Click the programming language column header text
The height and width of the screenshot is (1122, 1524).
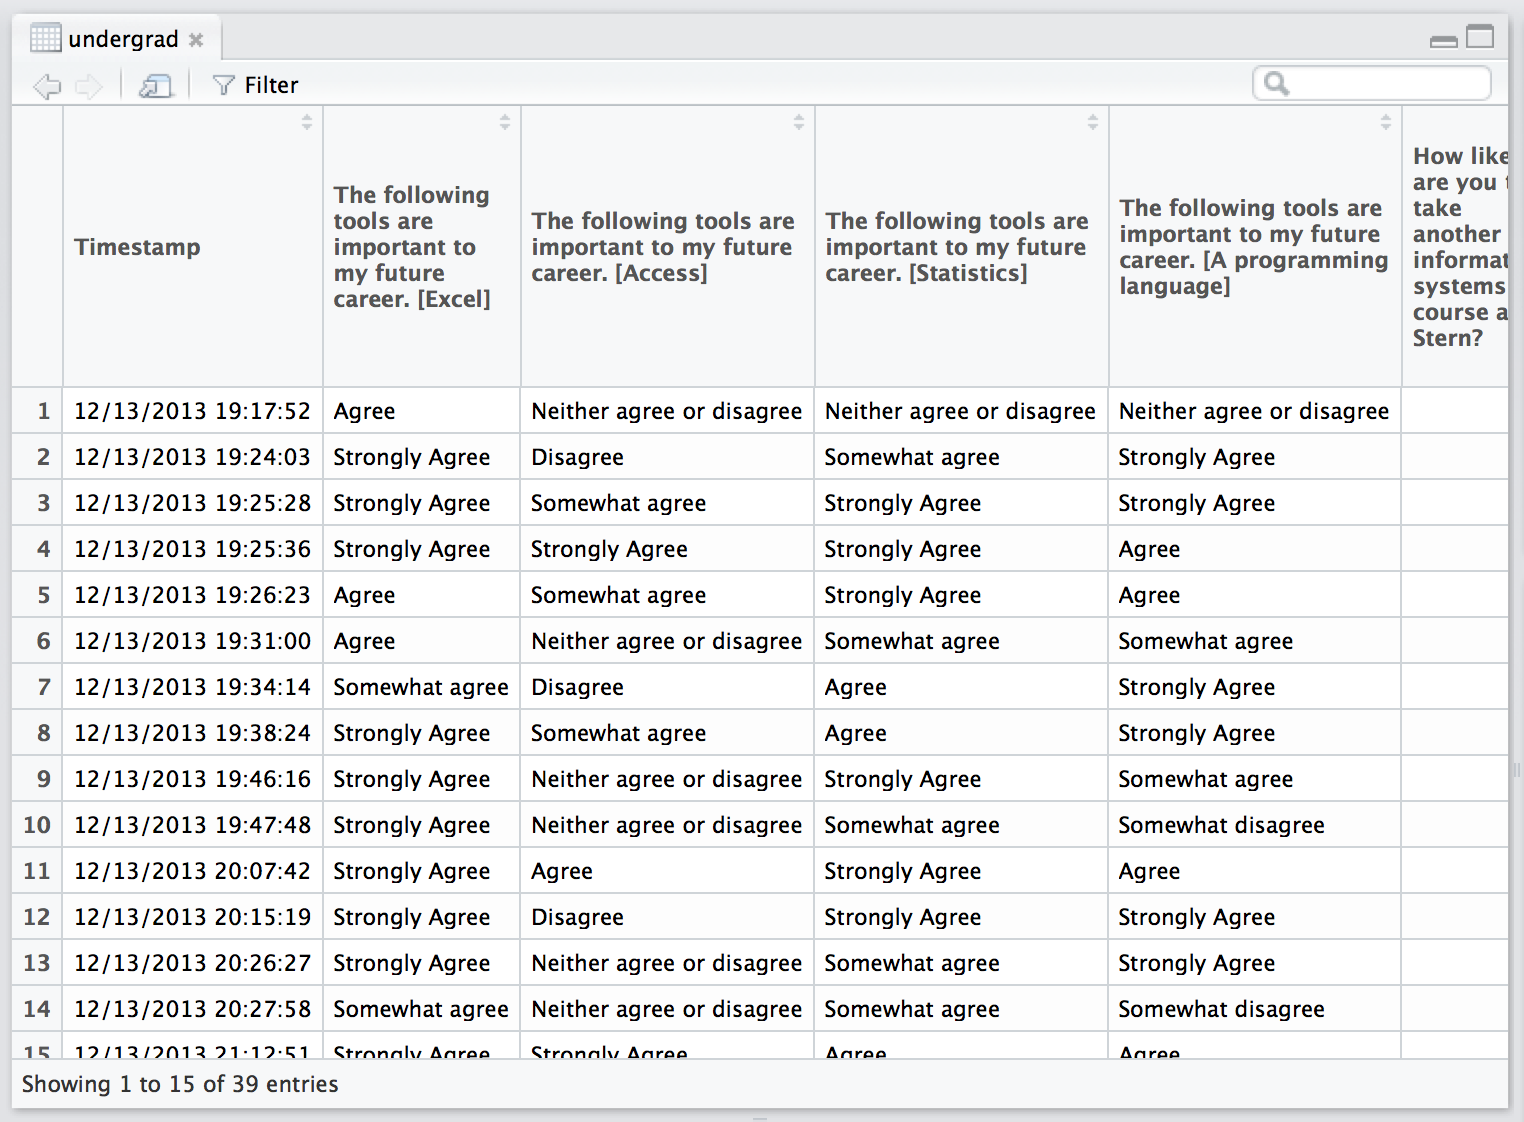point(1254,247)
